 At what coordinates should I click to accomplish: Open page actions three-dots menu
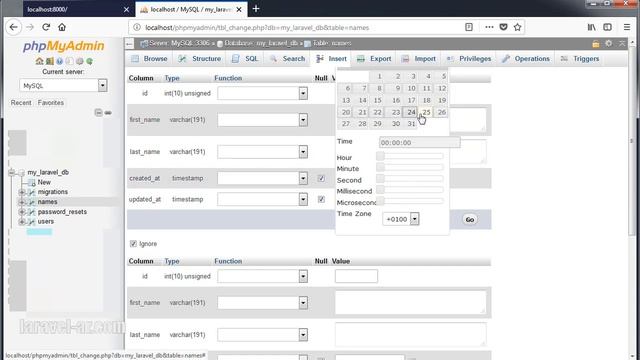point(489,27)
